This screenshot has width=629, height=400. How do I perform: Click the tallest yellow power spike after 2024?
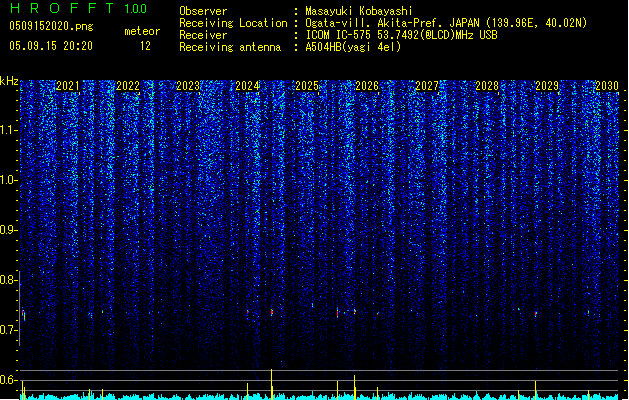(x=272, y=384)
